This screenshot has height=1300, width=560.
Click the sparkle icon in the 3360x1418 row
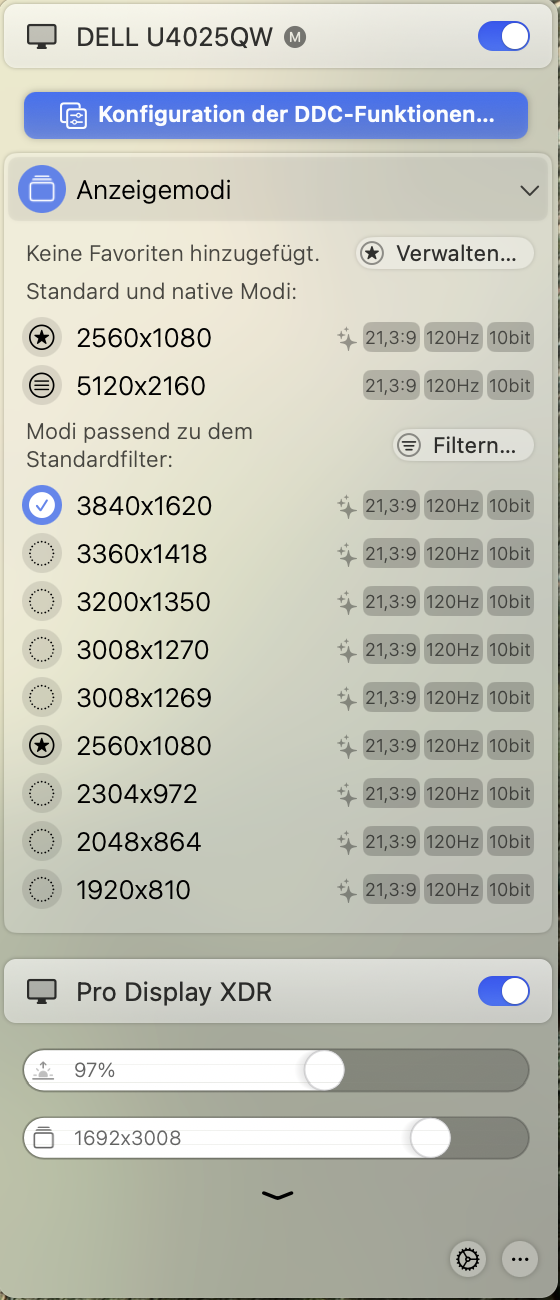click(347, 554)
